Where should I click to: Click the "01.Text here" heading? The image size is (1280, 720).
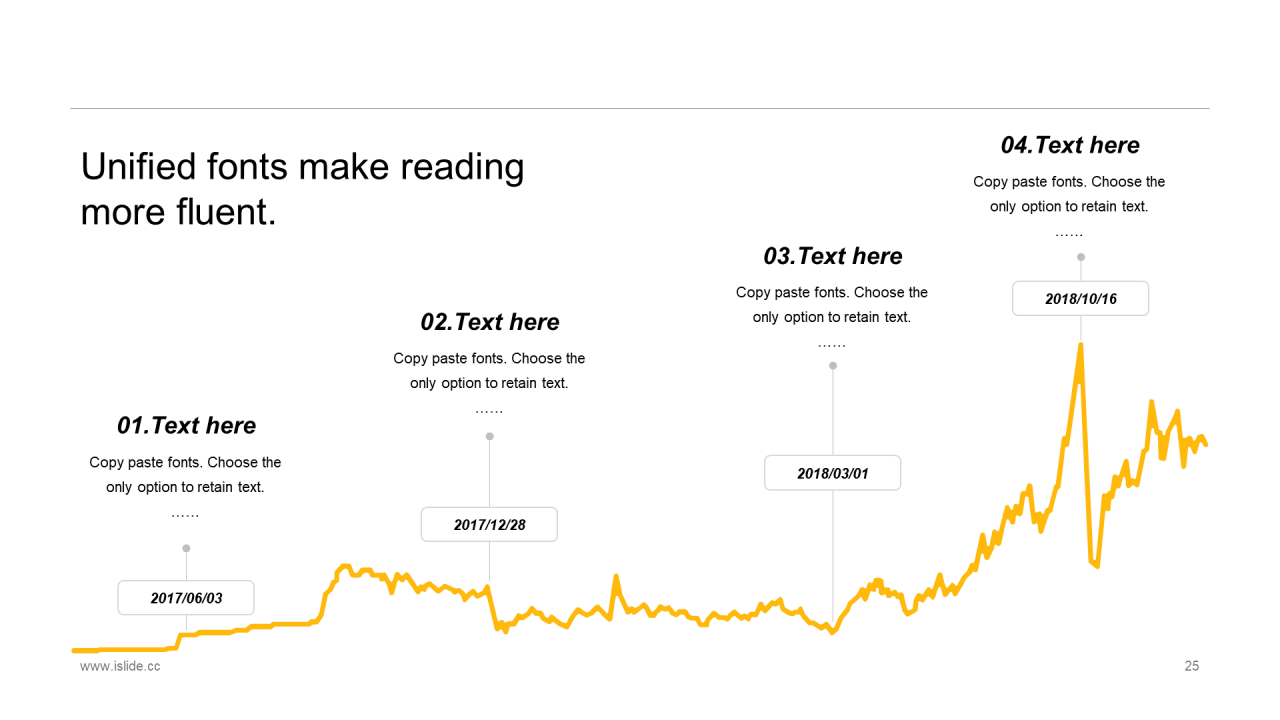[x=186, y=425]
